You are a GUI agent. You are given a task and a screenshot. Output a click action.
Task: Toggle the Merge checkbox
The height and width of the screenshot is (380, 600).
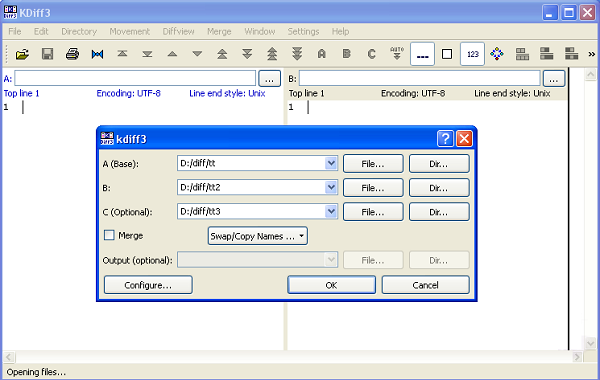coord(109,235)
